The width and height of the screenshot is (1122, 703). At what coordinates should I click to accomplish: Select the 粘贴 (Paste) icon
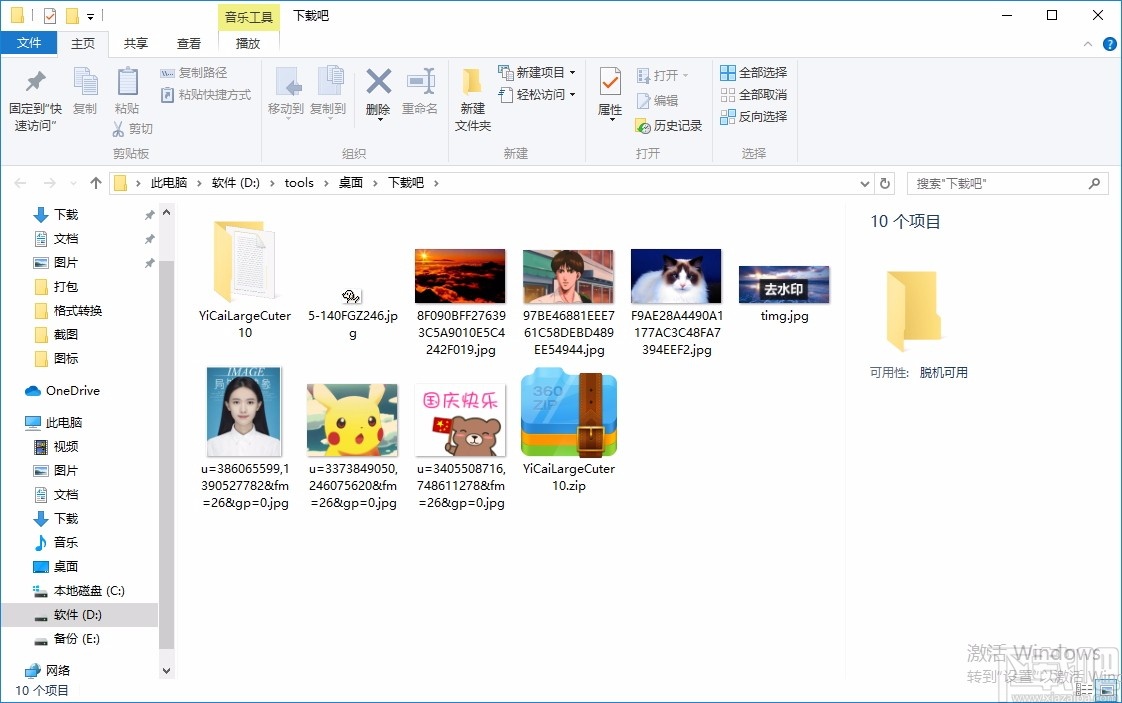tap(127, 93)
